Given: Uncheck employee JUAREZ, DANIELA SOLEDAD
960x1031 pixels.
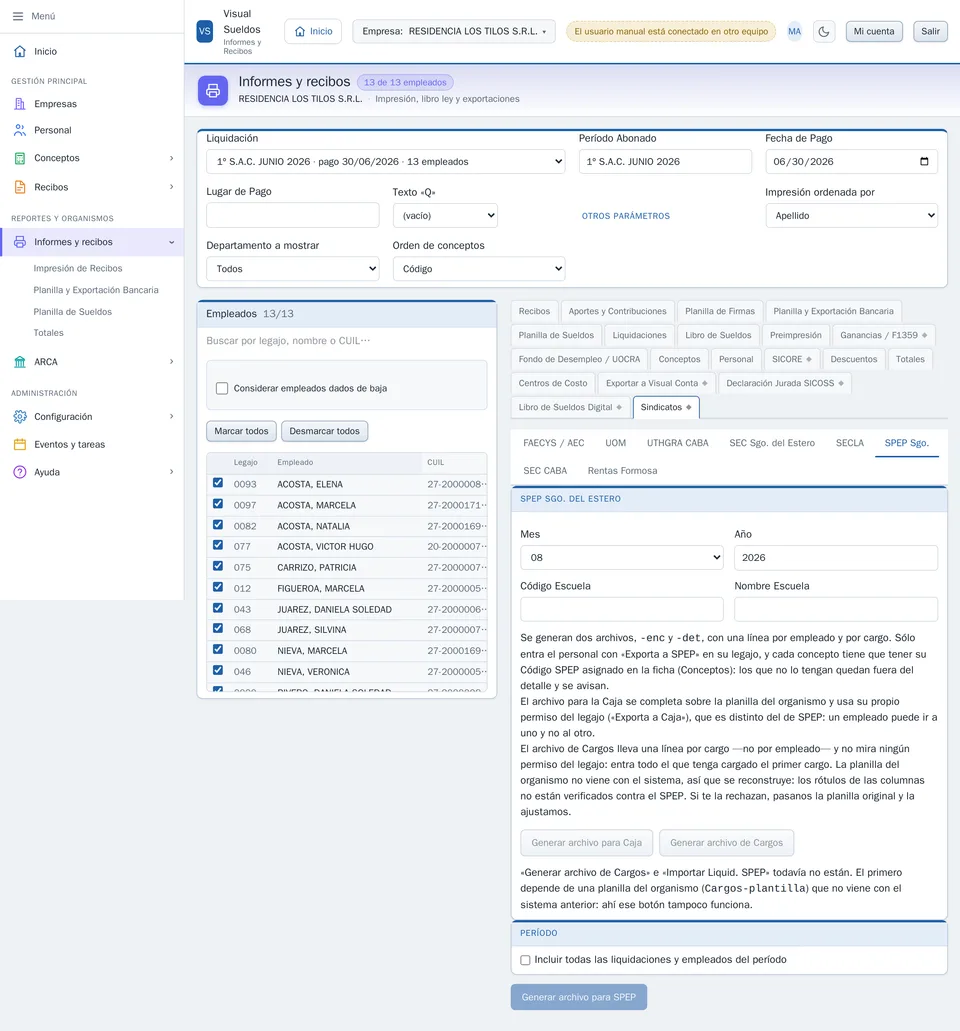Looking at the screenshot, I should coord(218,608).
